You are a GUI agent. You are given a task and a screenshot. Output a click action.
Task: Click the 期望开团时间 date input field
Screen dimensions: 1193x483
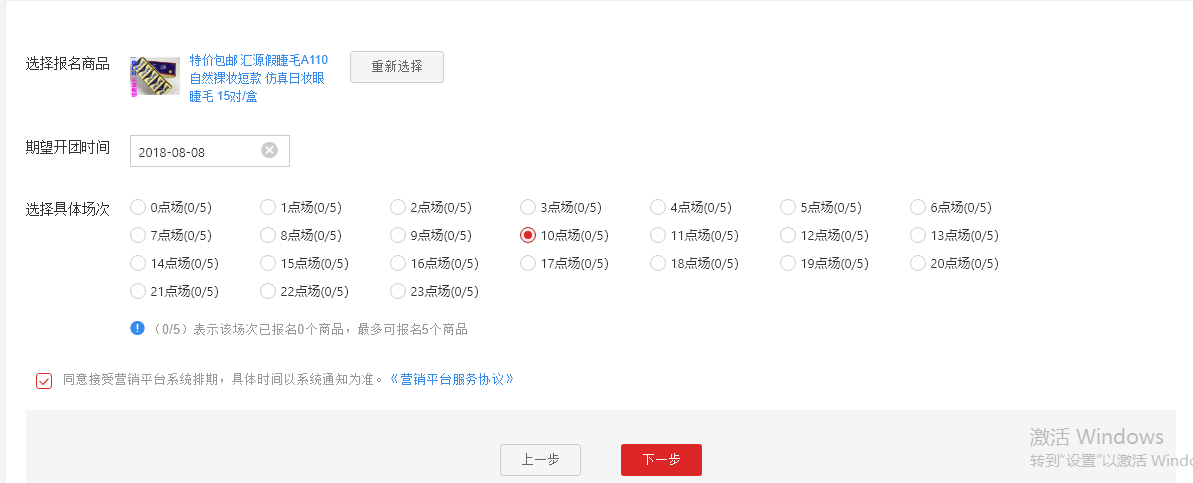[x=195, y=152]
